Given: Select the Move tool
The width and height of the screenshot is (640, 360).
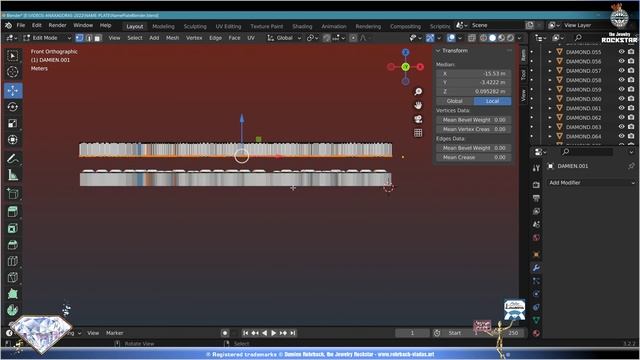Looking at the screenshot, I should [x=13, y=90].
